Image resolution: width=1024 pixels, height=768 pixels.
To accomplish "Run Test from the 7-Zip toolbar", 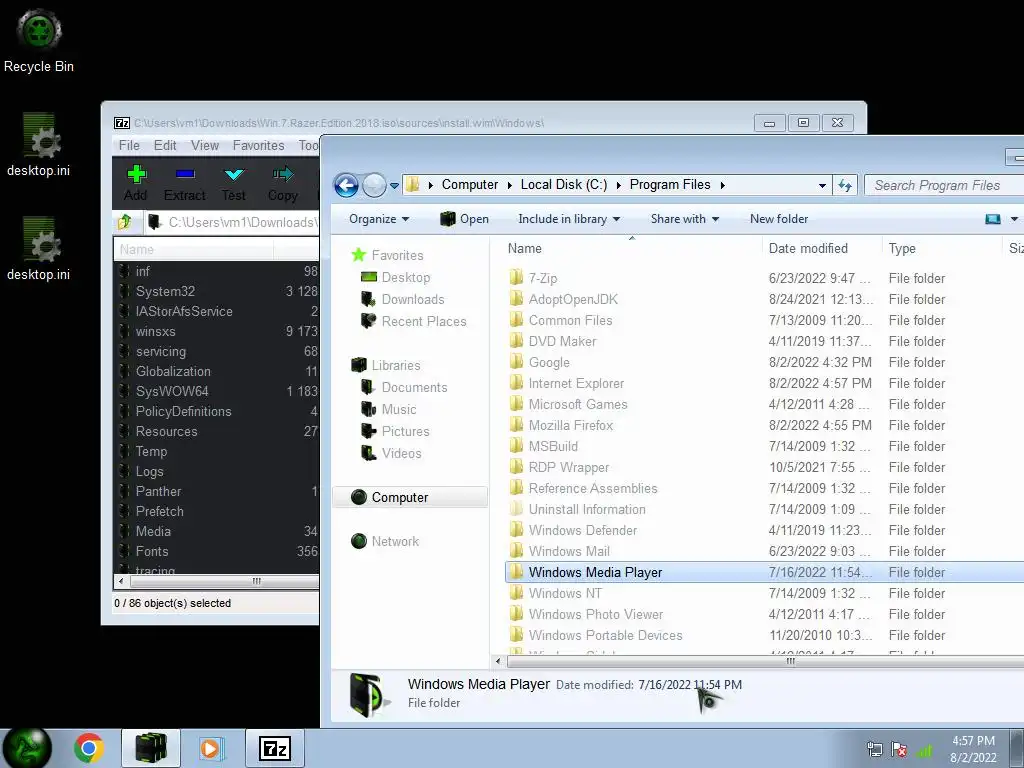I will (x=233, y=183).
